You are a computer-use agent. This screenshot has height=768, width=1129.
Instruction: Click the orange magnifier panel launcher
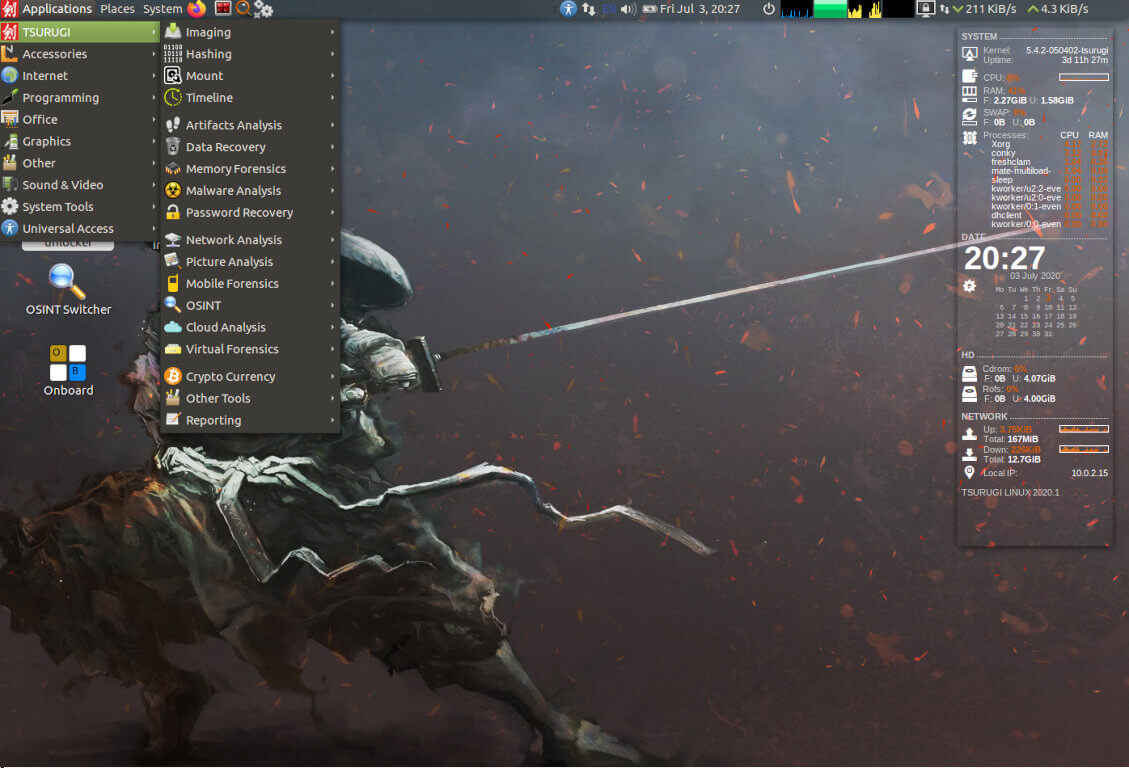click(x=243, y=9)
